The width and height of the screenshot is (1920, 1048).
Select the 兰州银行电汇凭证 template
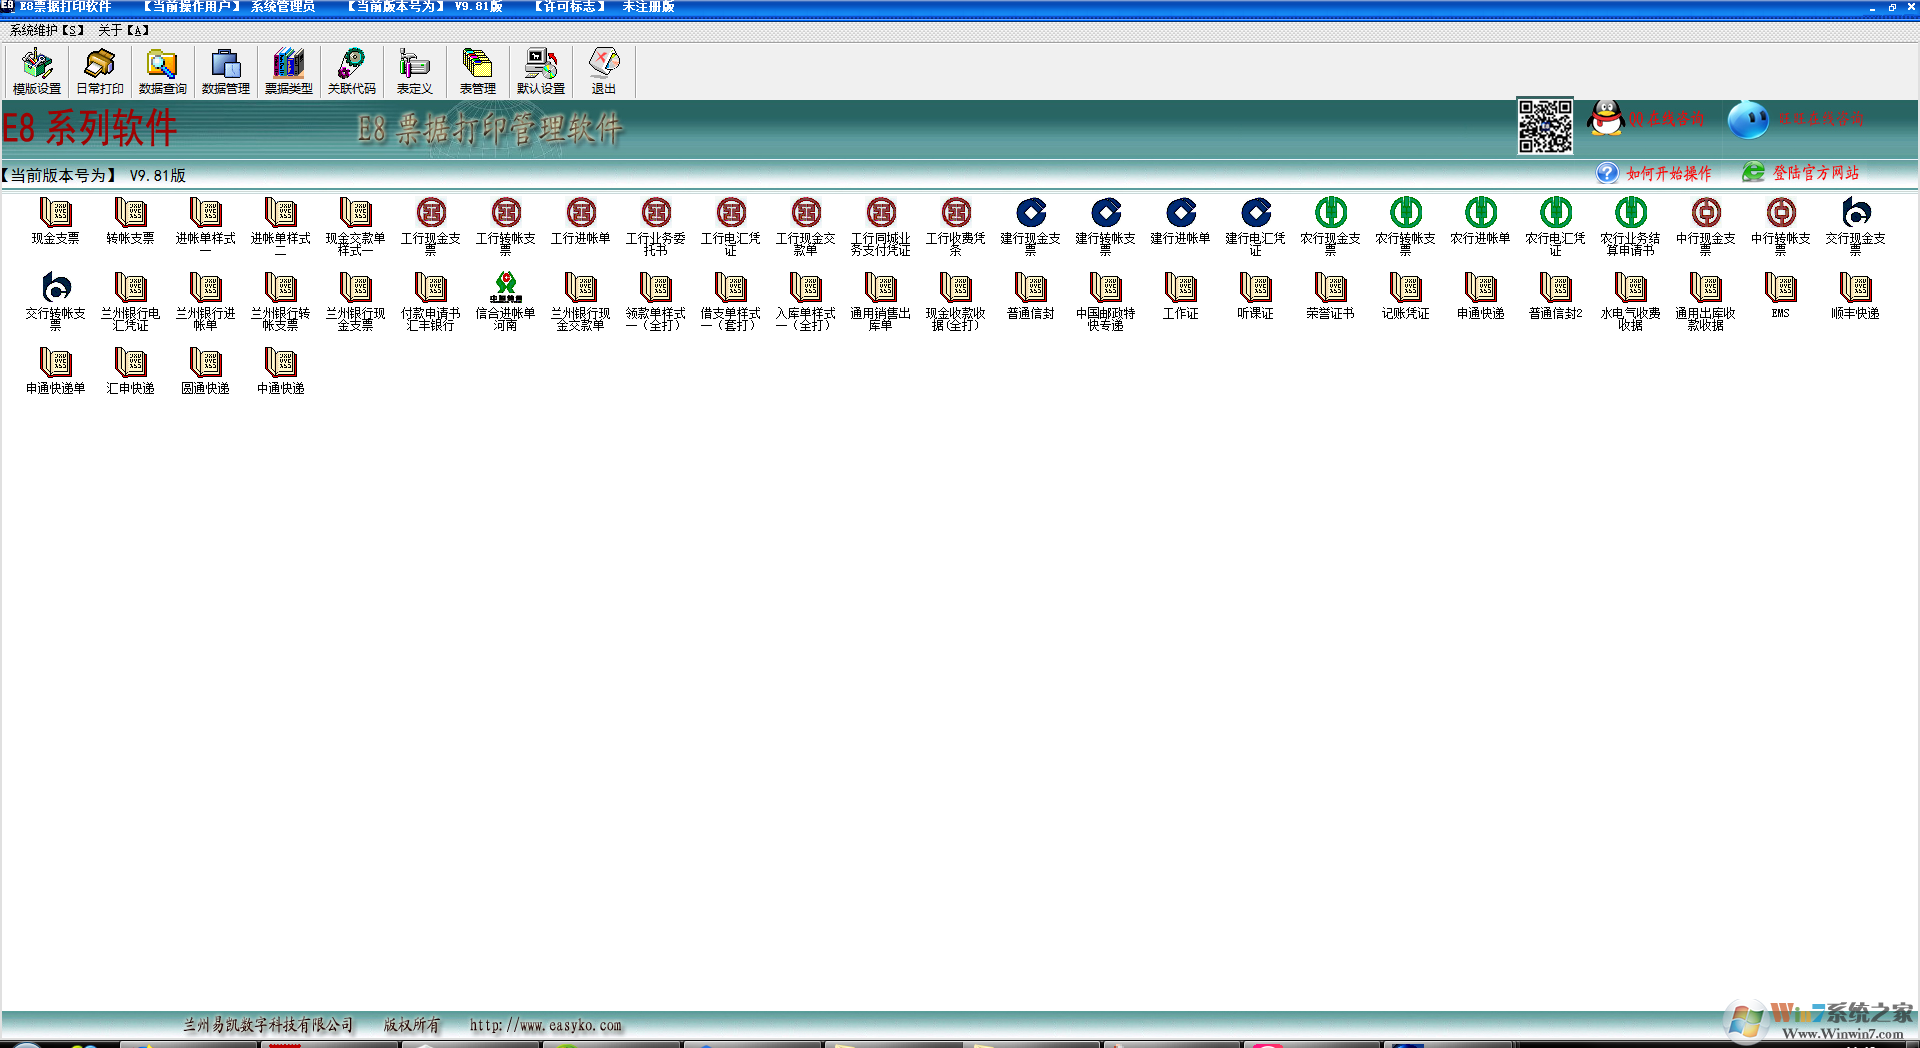click(x=131, y=301)
